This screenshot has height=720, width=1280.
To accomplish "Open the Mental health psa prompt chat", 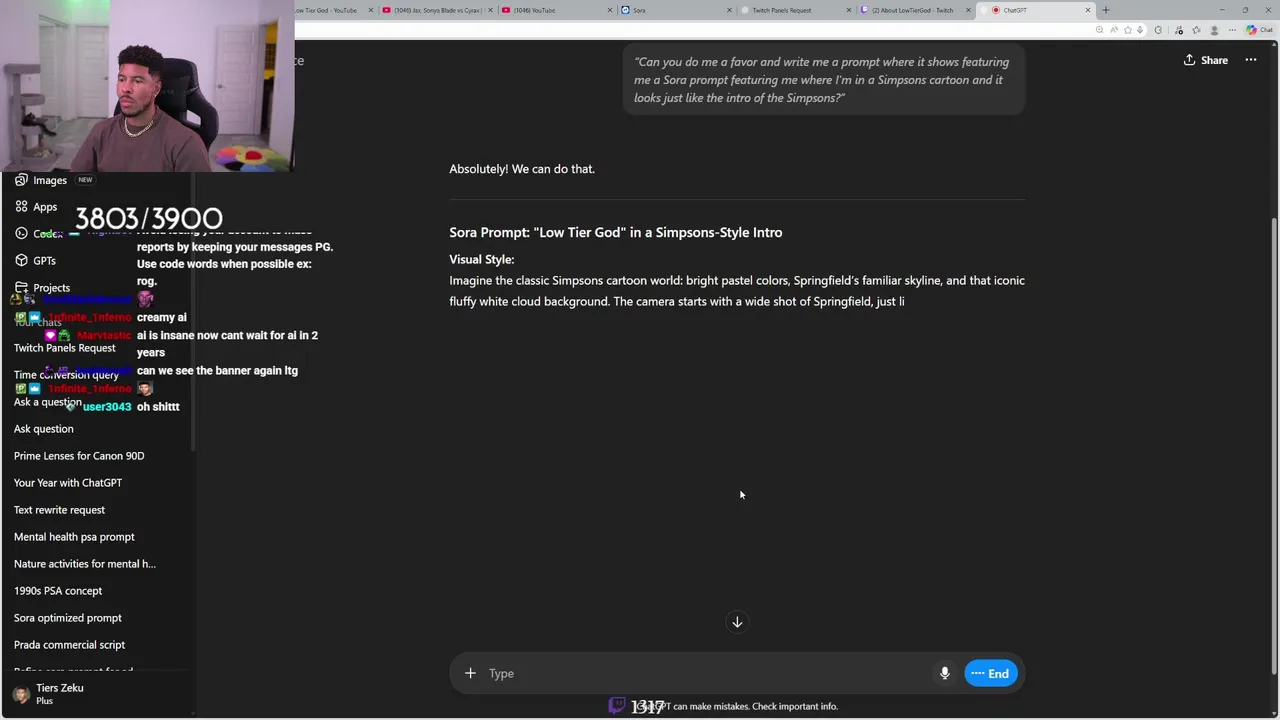I will point(74,537).
